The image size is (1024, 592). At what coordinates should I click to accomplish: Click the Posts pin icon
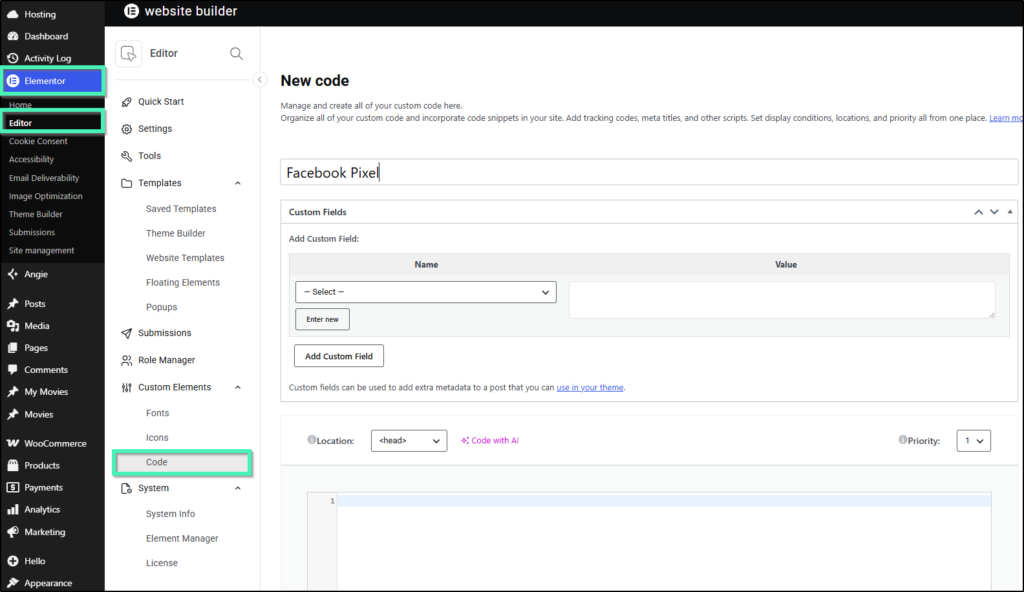pos(12,303)
